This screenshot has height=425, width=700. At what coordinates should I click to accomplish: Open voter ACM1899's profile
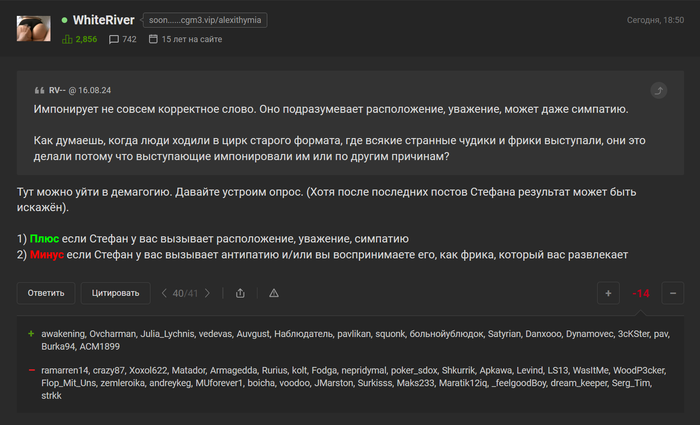click(100, 346)
